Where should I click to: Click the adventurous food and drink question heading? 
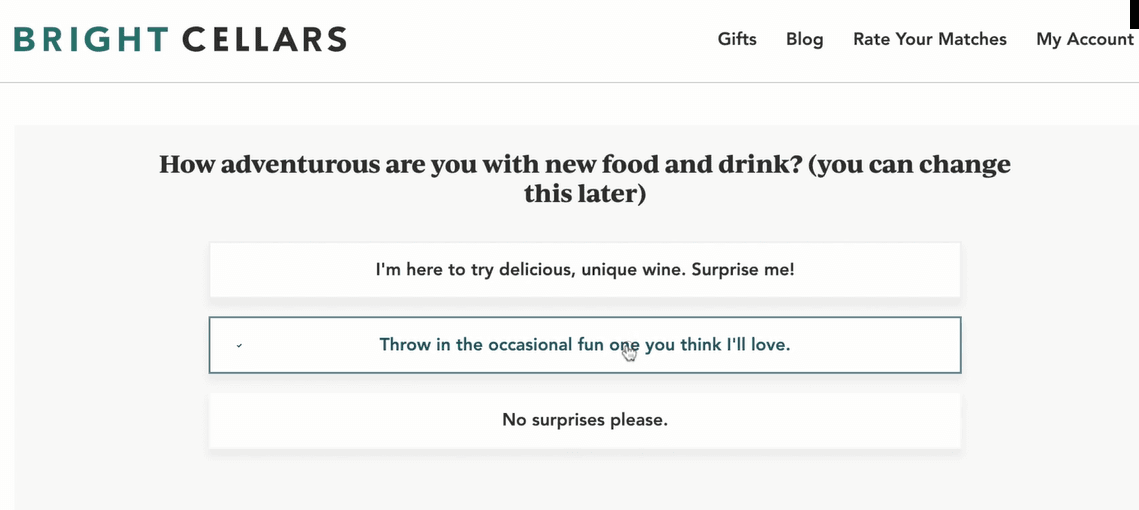tap(585, 179)
